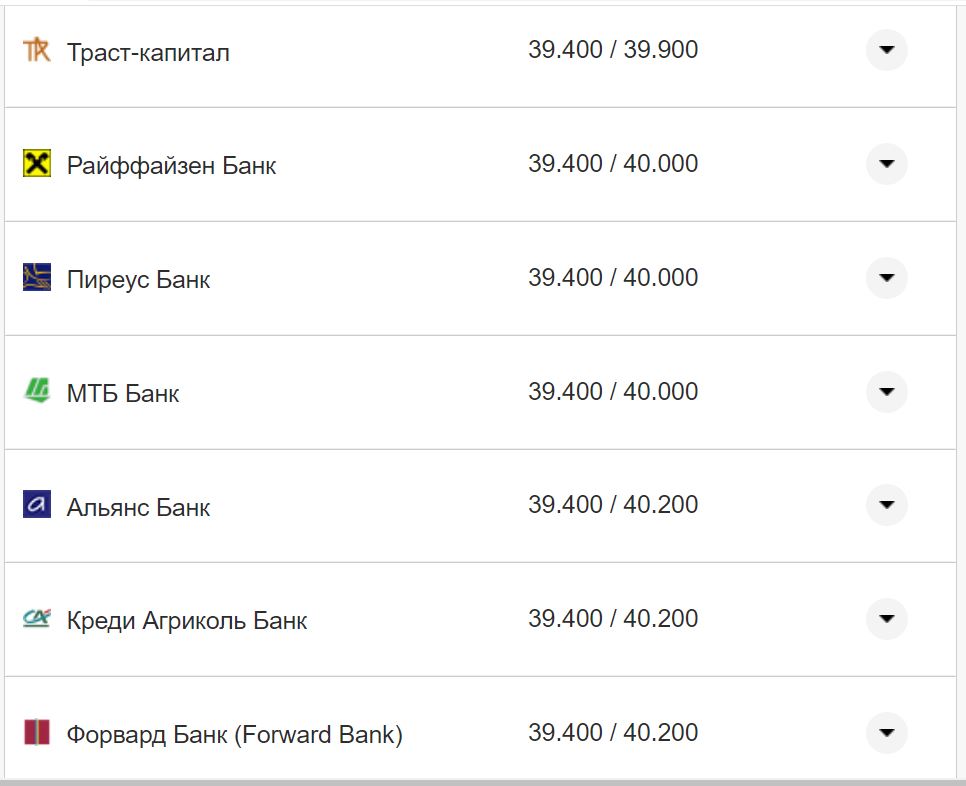Select the Пиреус Банк name text
This screenshot has width=966, height=786.
(x=138, y=279)
